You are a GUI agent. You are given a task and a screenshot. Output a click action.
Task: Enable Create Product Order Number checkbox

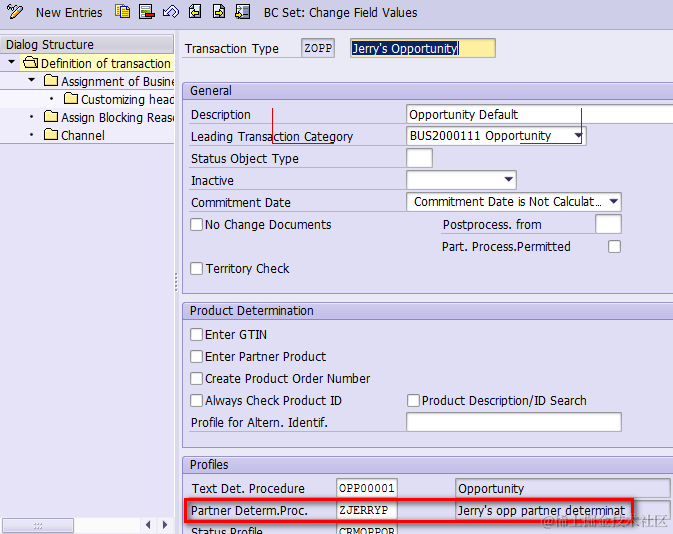(197, 378)
